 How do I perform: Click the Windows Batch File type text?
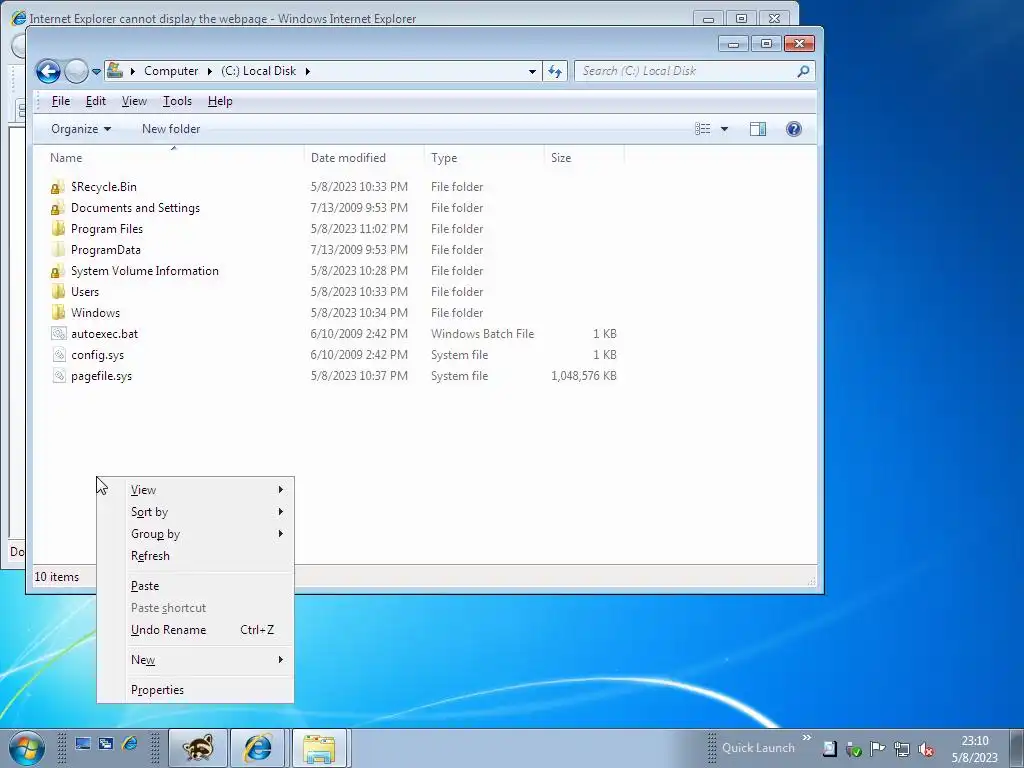point(482,334)
